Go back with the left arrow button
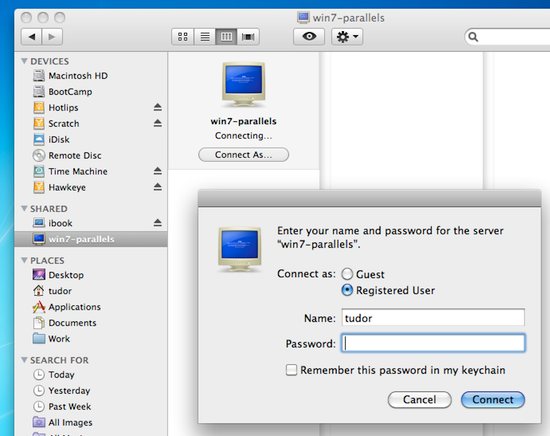The width and height of the screenshot is (550, 436). pos(32,36)
